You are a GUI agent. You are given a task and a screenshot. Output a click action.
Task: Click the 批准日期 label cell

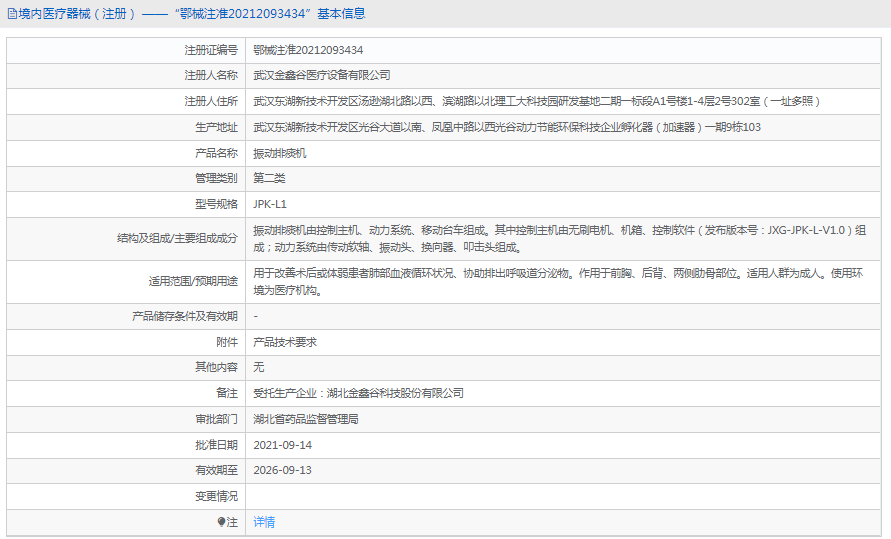coord(126,445)
